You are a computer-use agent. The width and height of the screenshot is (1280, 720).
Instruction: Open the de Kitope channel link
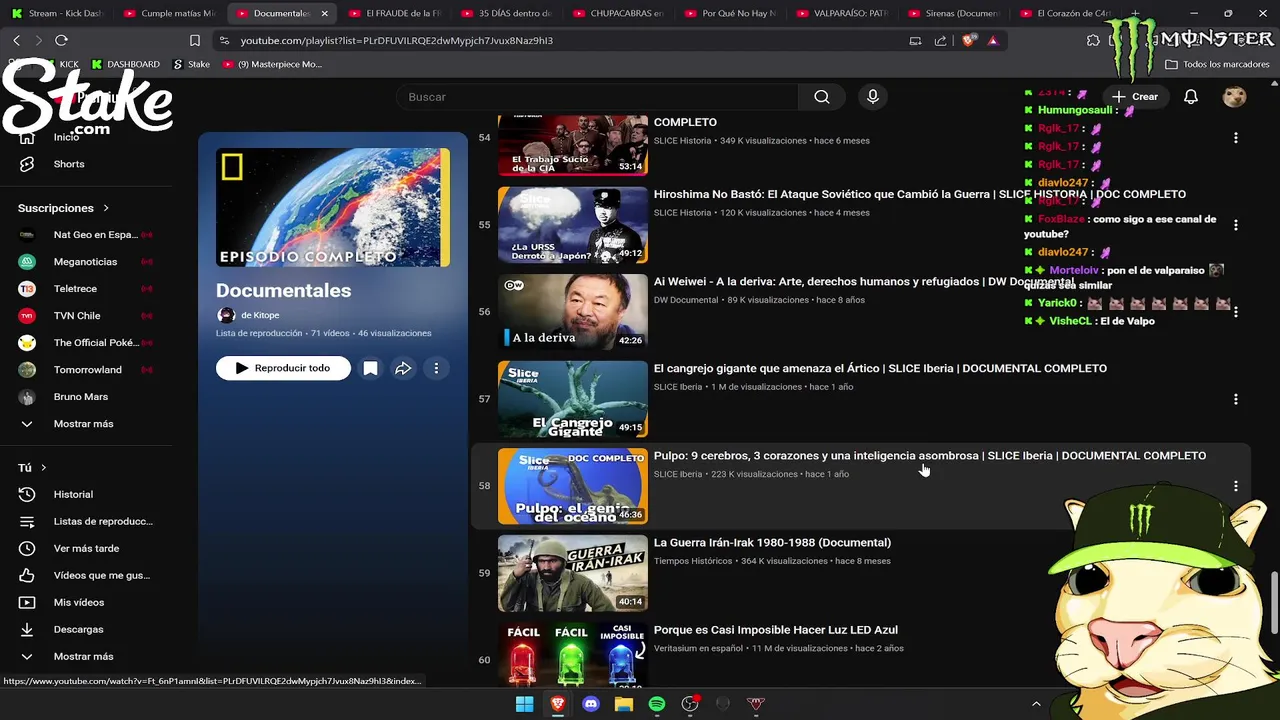click(260, 315)
